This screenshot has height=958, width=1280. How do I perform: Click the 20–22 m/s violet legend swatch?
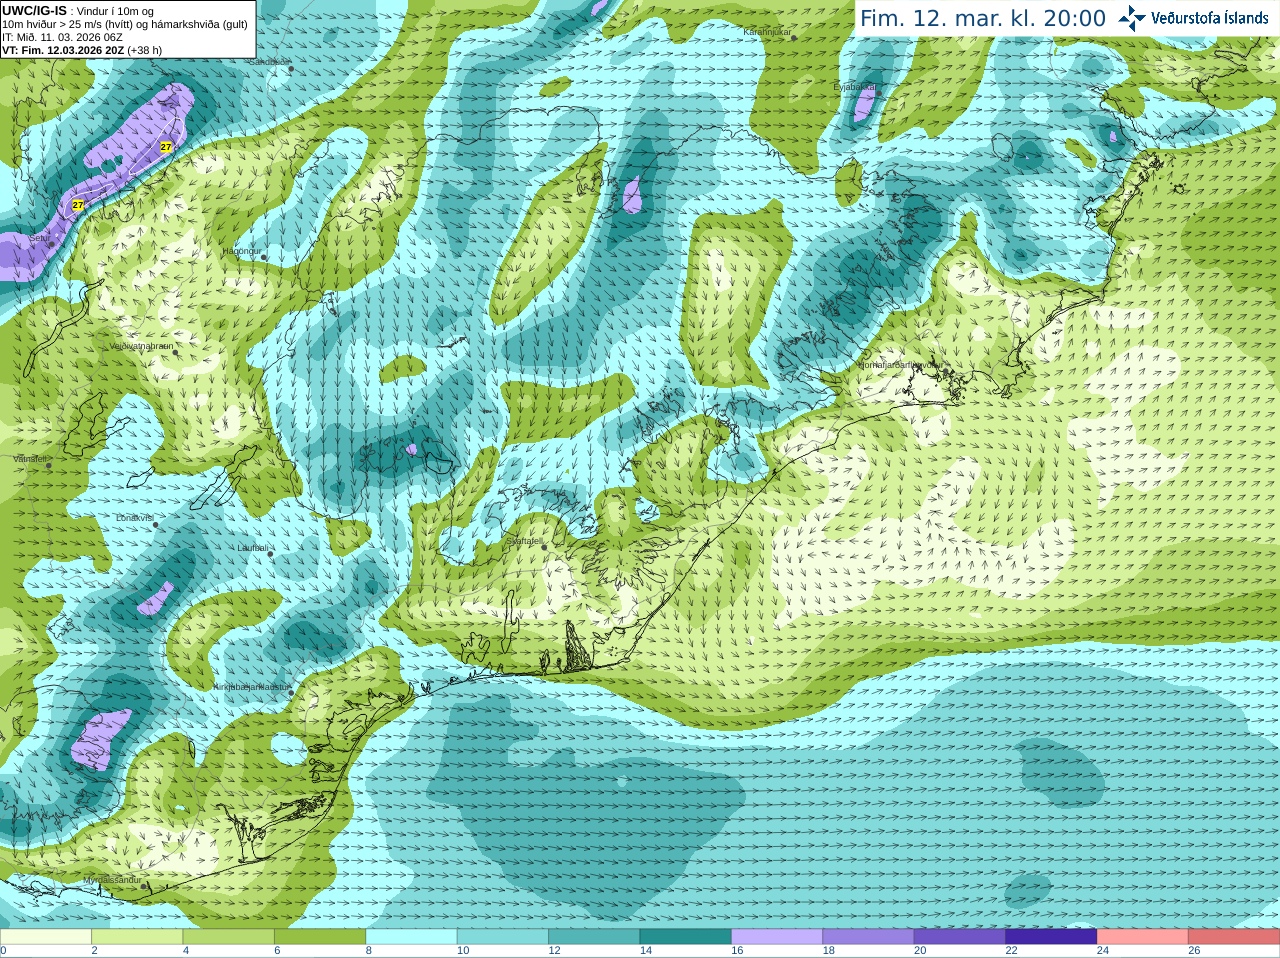point(960,936)
